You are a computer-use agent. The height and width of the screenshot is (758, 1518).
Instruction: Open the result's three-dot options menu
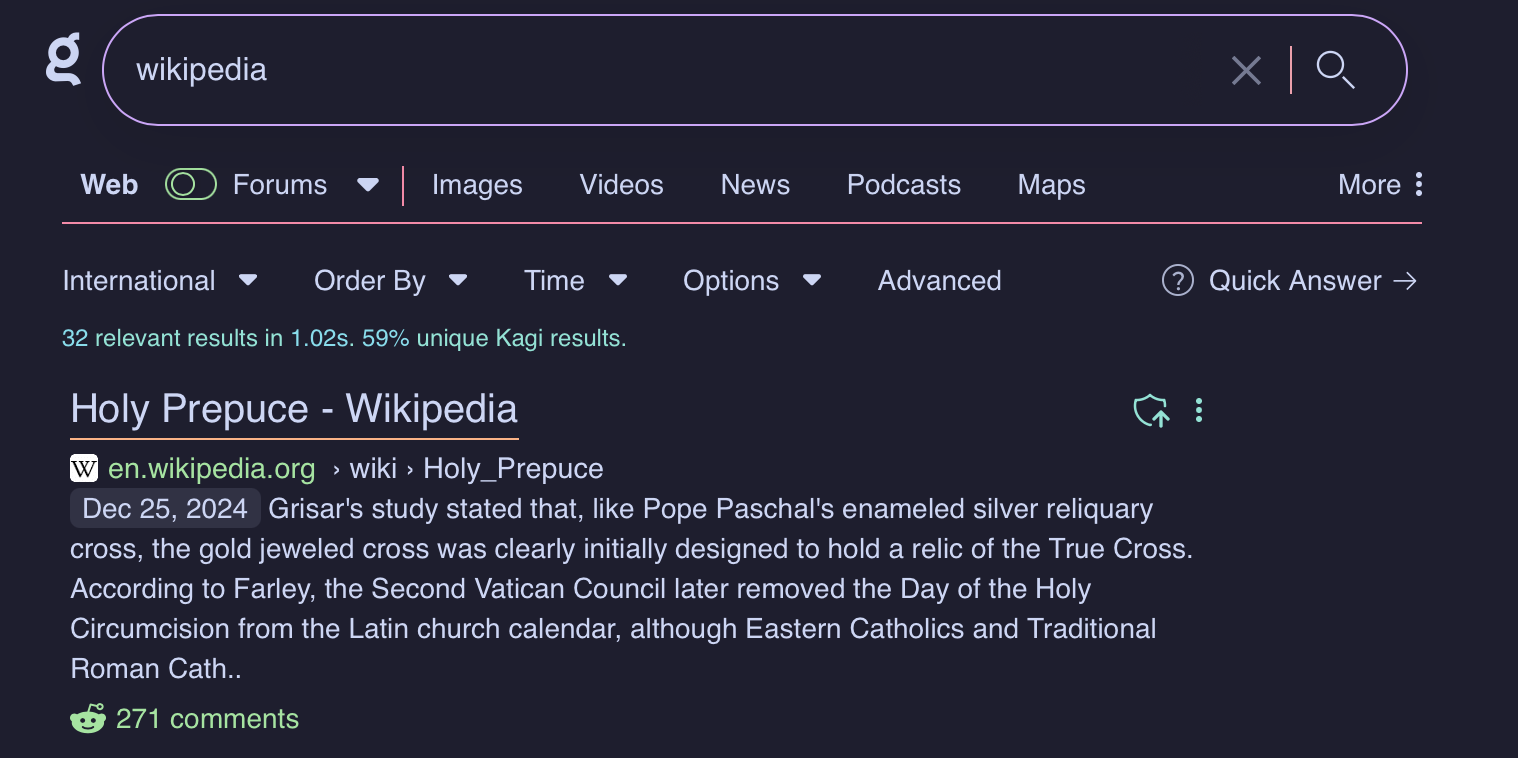pyautogui.click(x=1199, y=410)
